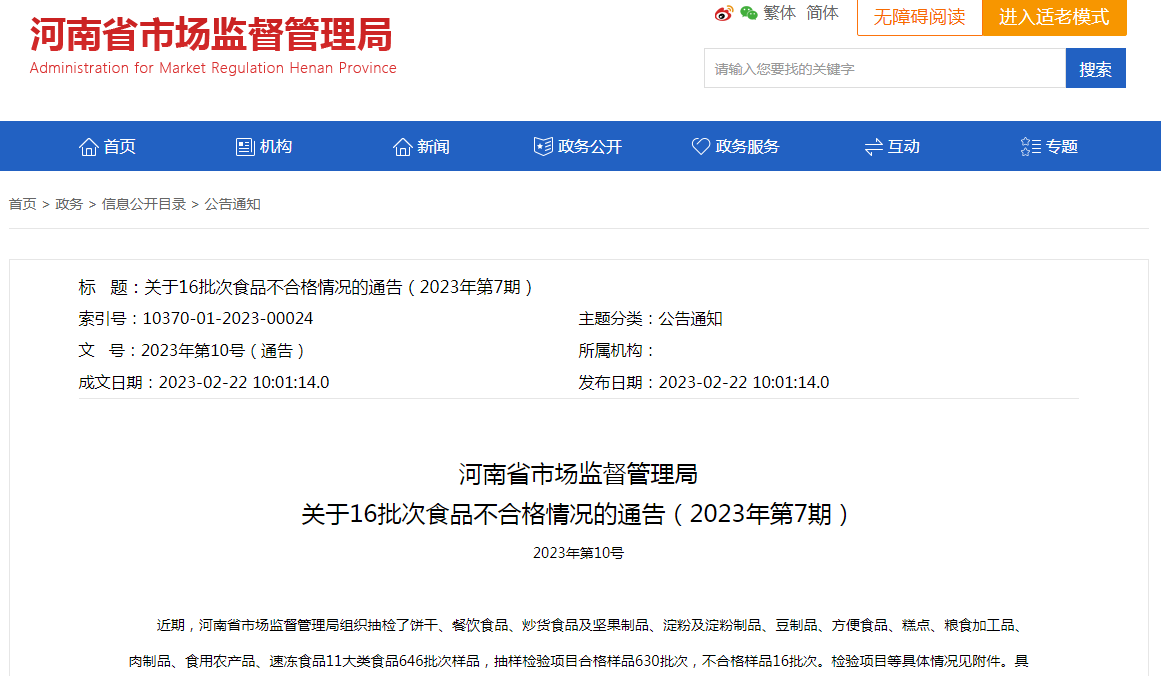Viewport: 1161px width, 676px height.
Task: Click the keyword search input field
Action: tap(885, 68)
